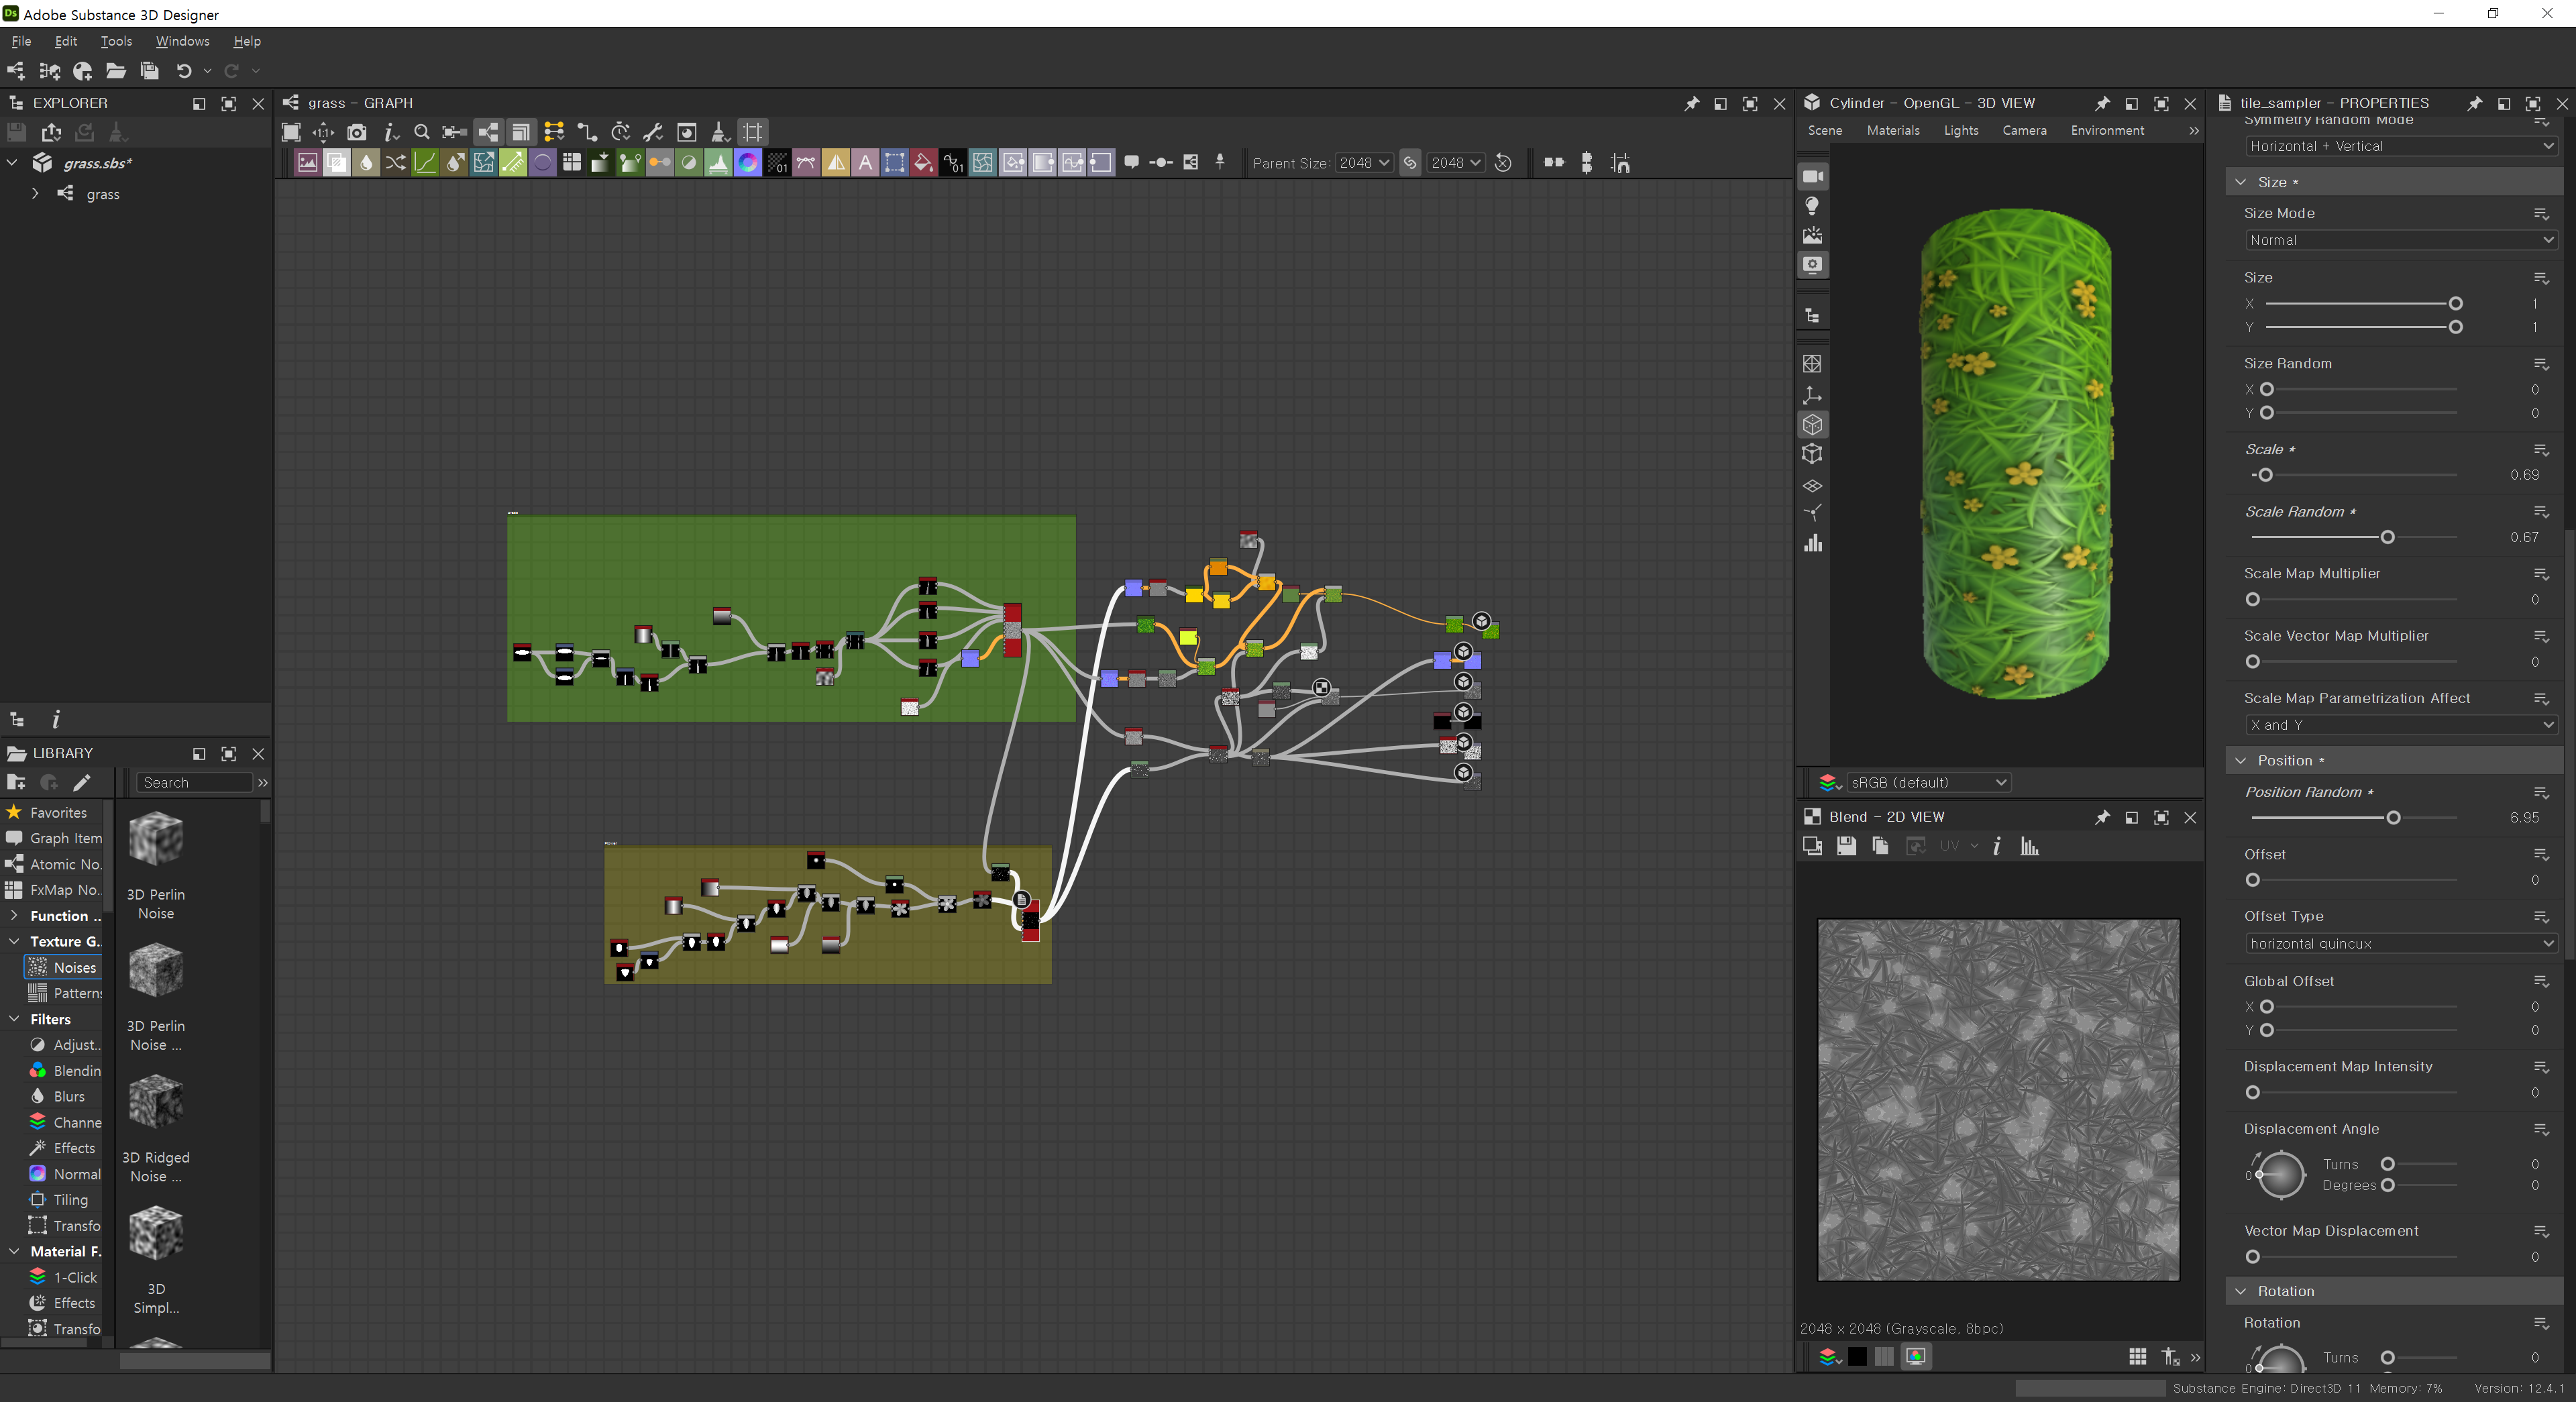Toggle graph grid display button
2576x1402 pixels.
(753, 132)
